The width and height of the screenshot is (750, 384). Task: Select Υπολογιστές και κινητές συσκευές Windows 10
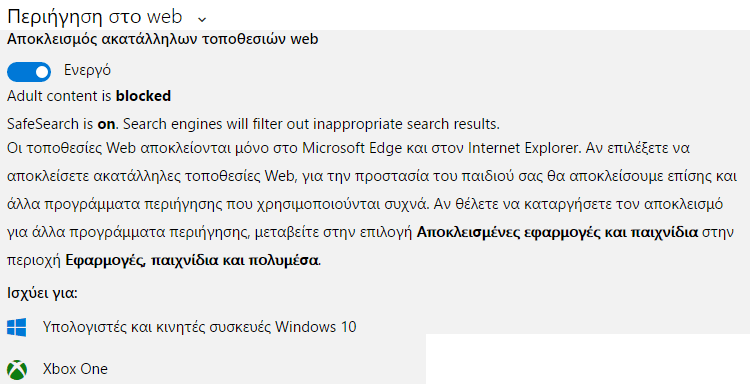[199, 327]
